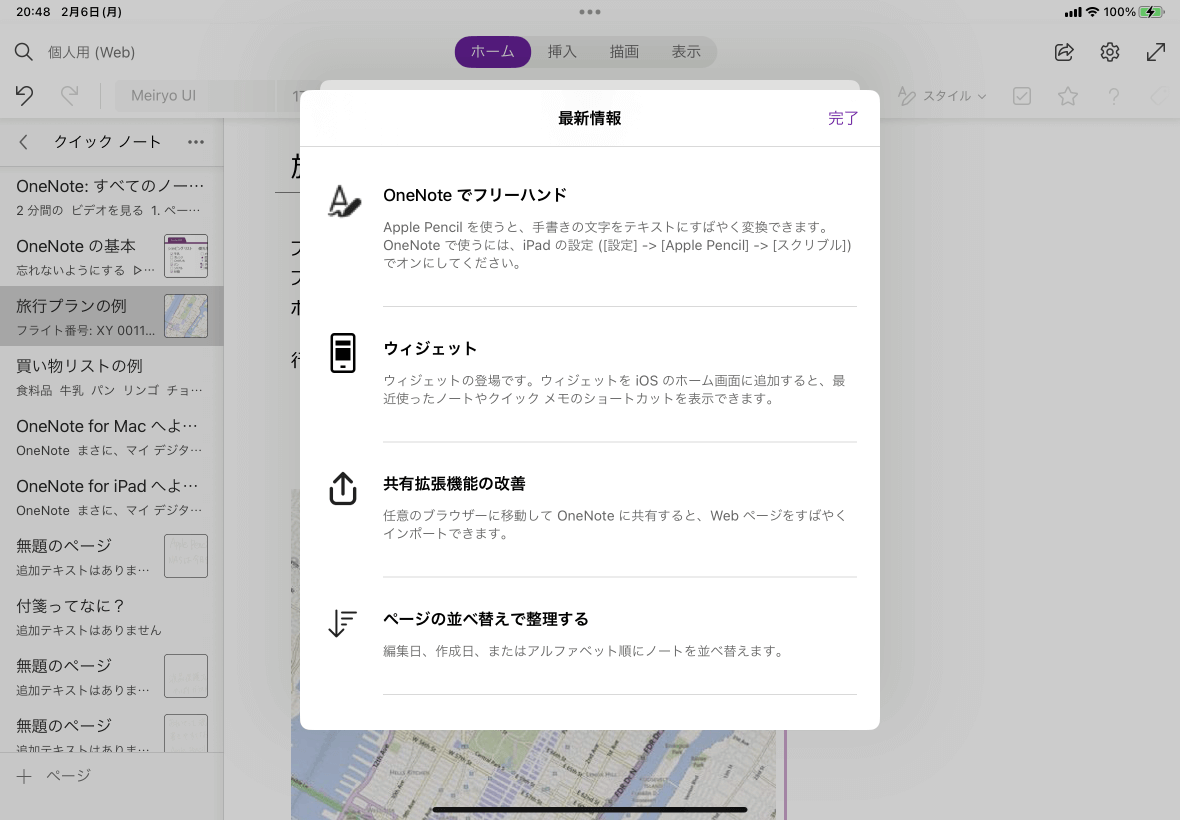Open the 個人用 (Web) notebook title
Image resolution: width=1180 pixels, height=820 pixels.
tap(92, 52)
